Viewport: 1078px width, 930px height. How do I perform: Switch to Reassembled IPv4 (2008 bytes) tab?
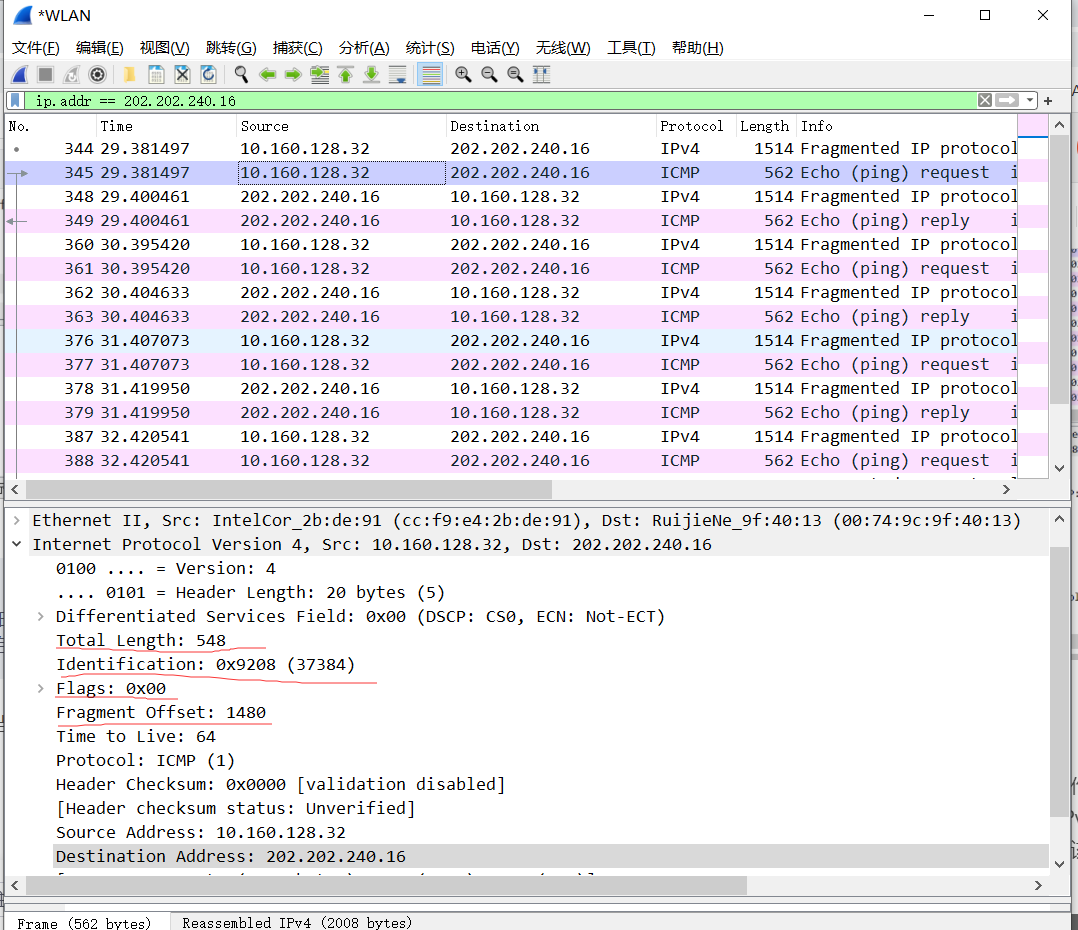[297, 923]
